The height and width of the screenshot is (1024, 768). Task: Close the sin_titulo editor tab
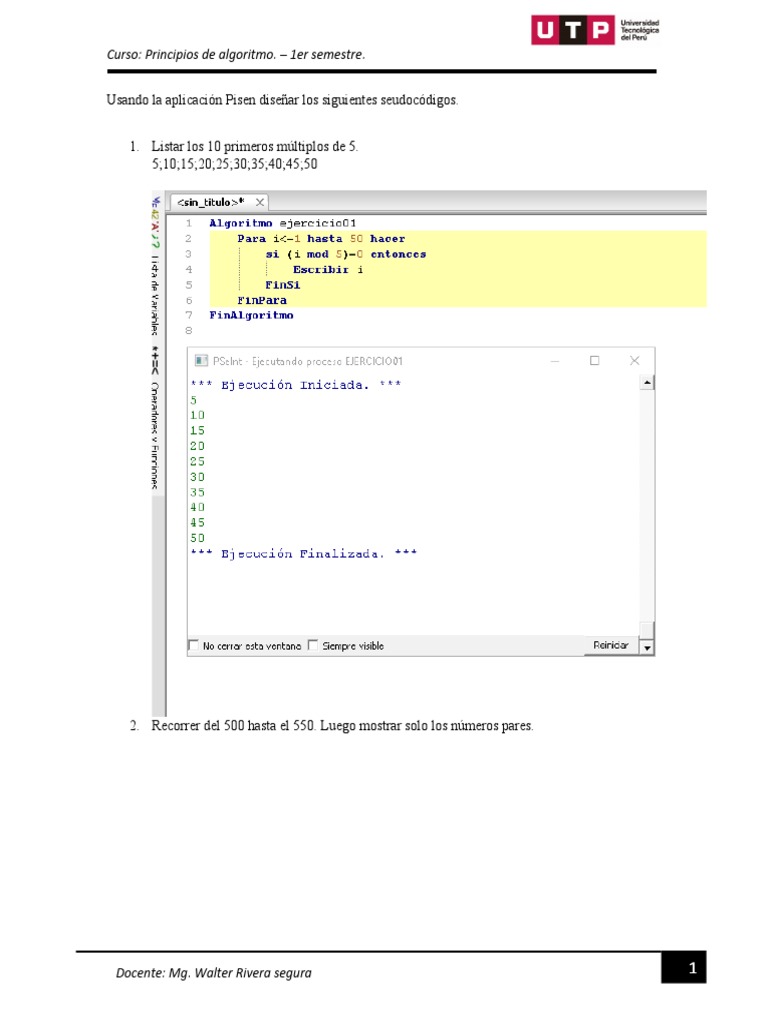(x=260, y=201)
